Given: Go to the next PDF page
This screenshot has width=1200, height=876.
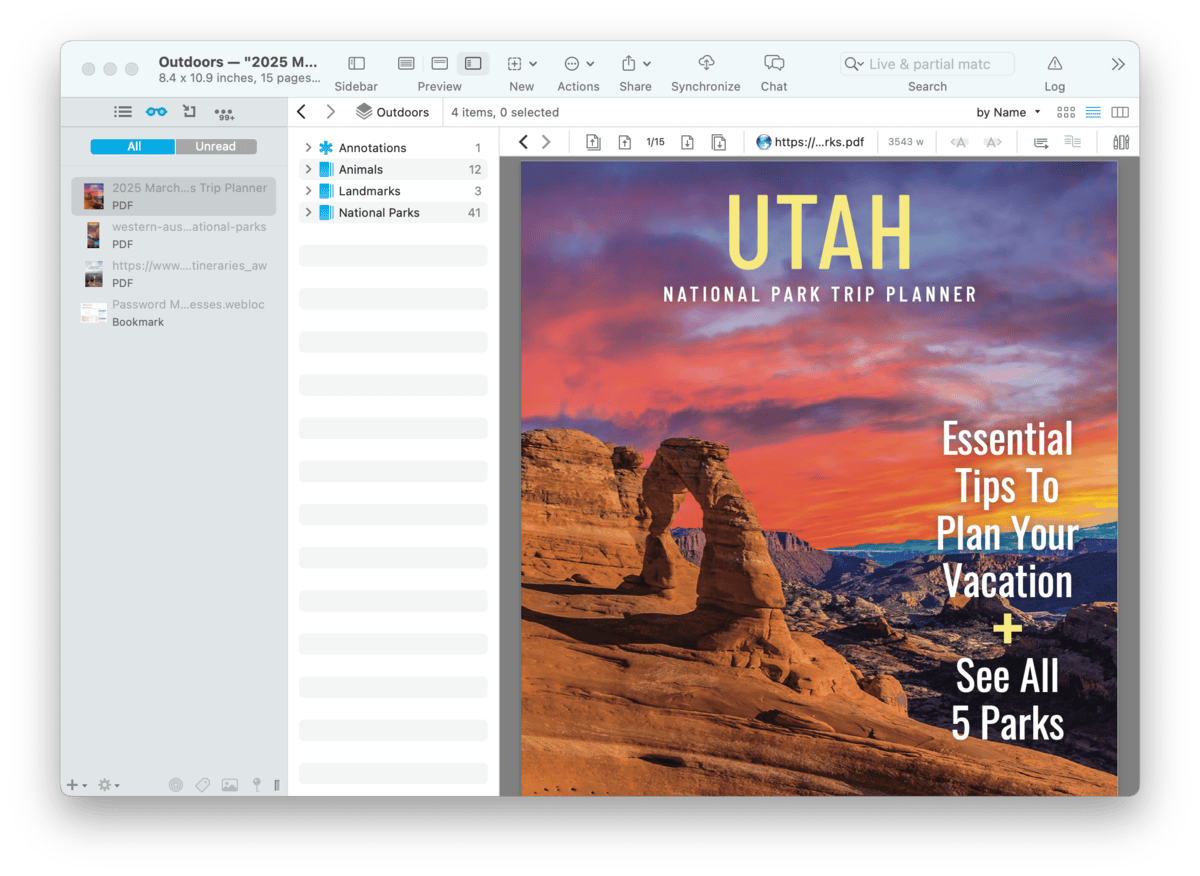Looking at the screenshot, I should 687,142.
